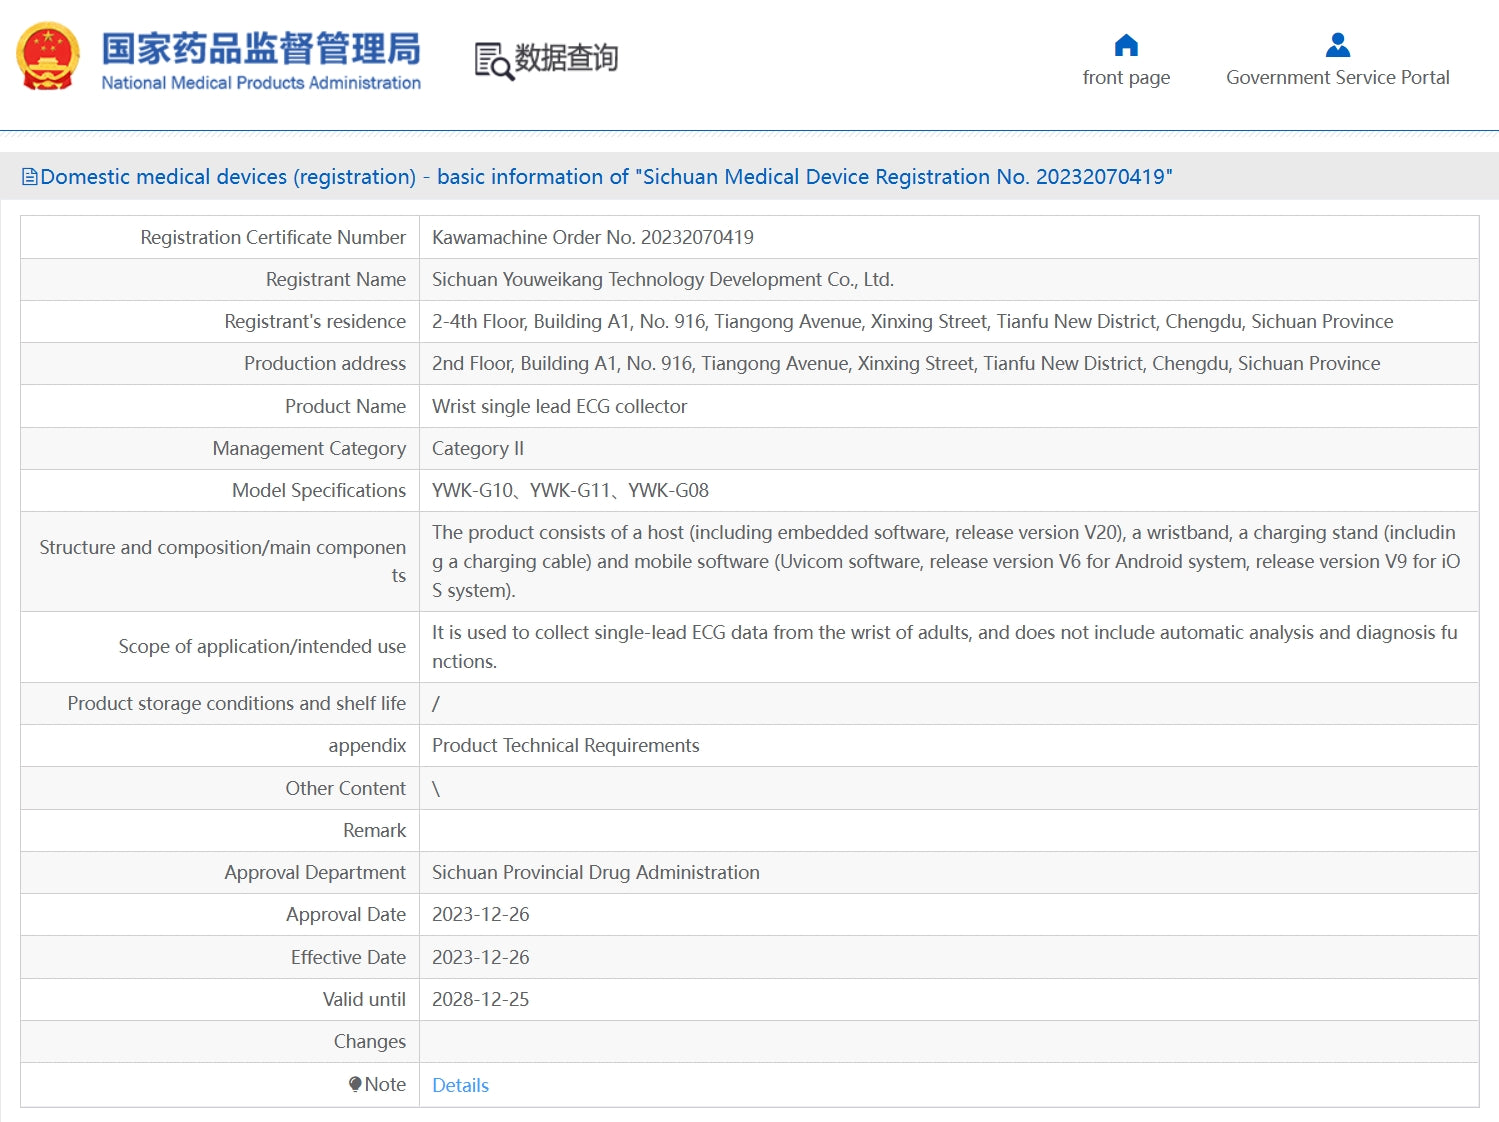The height and width of the screenshot is (1122, 1499).
Task: Click National Medical Products Administration text
Action: coord(261,83)
